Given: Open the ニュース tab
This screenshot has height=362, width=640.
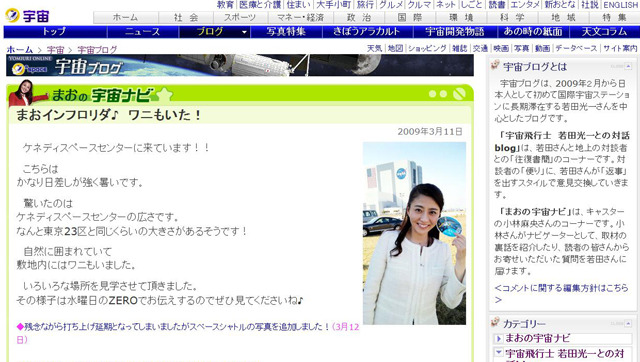Looking at the screenshot, I should (142, 31).
